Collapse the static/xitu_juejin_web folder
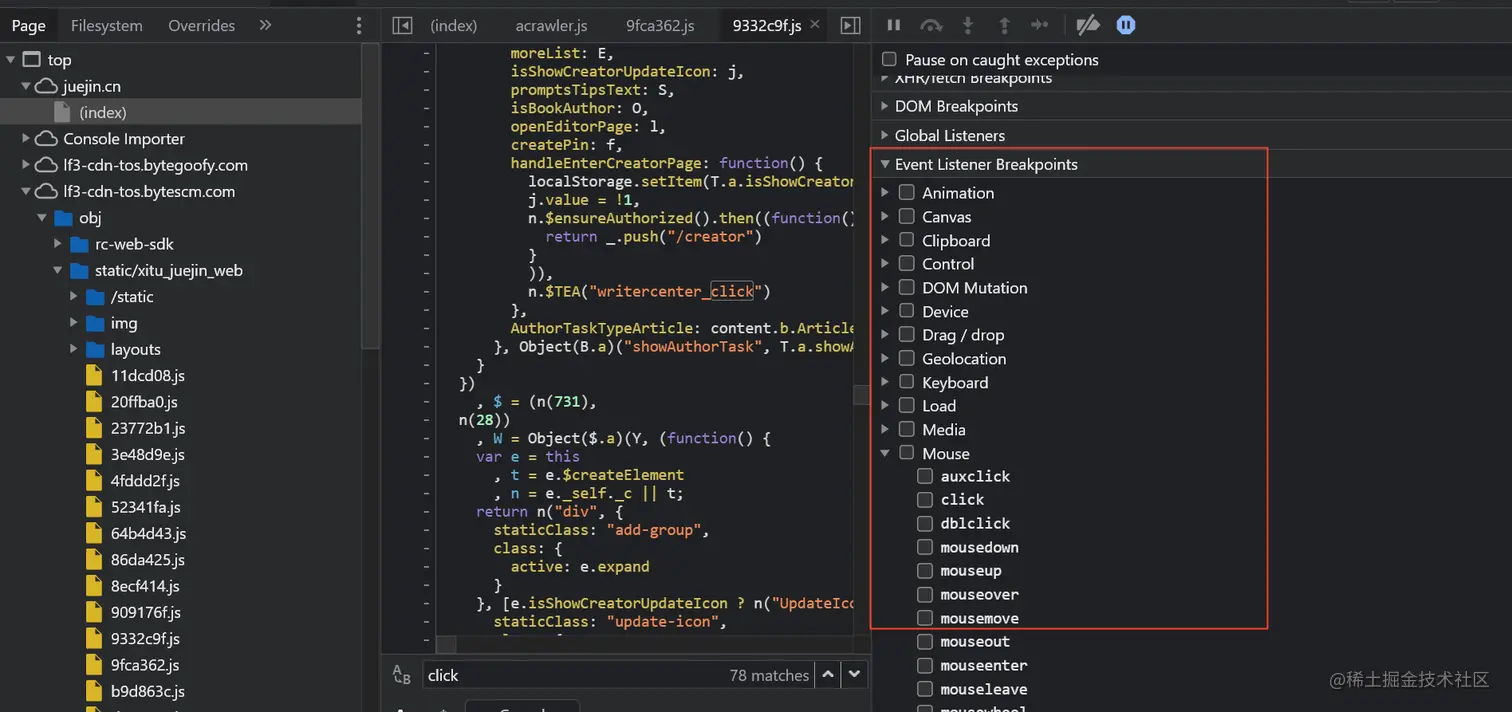The height and width of the screenshot is (712, 1512). point(59,270)
